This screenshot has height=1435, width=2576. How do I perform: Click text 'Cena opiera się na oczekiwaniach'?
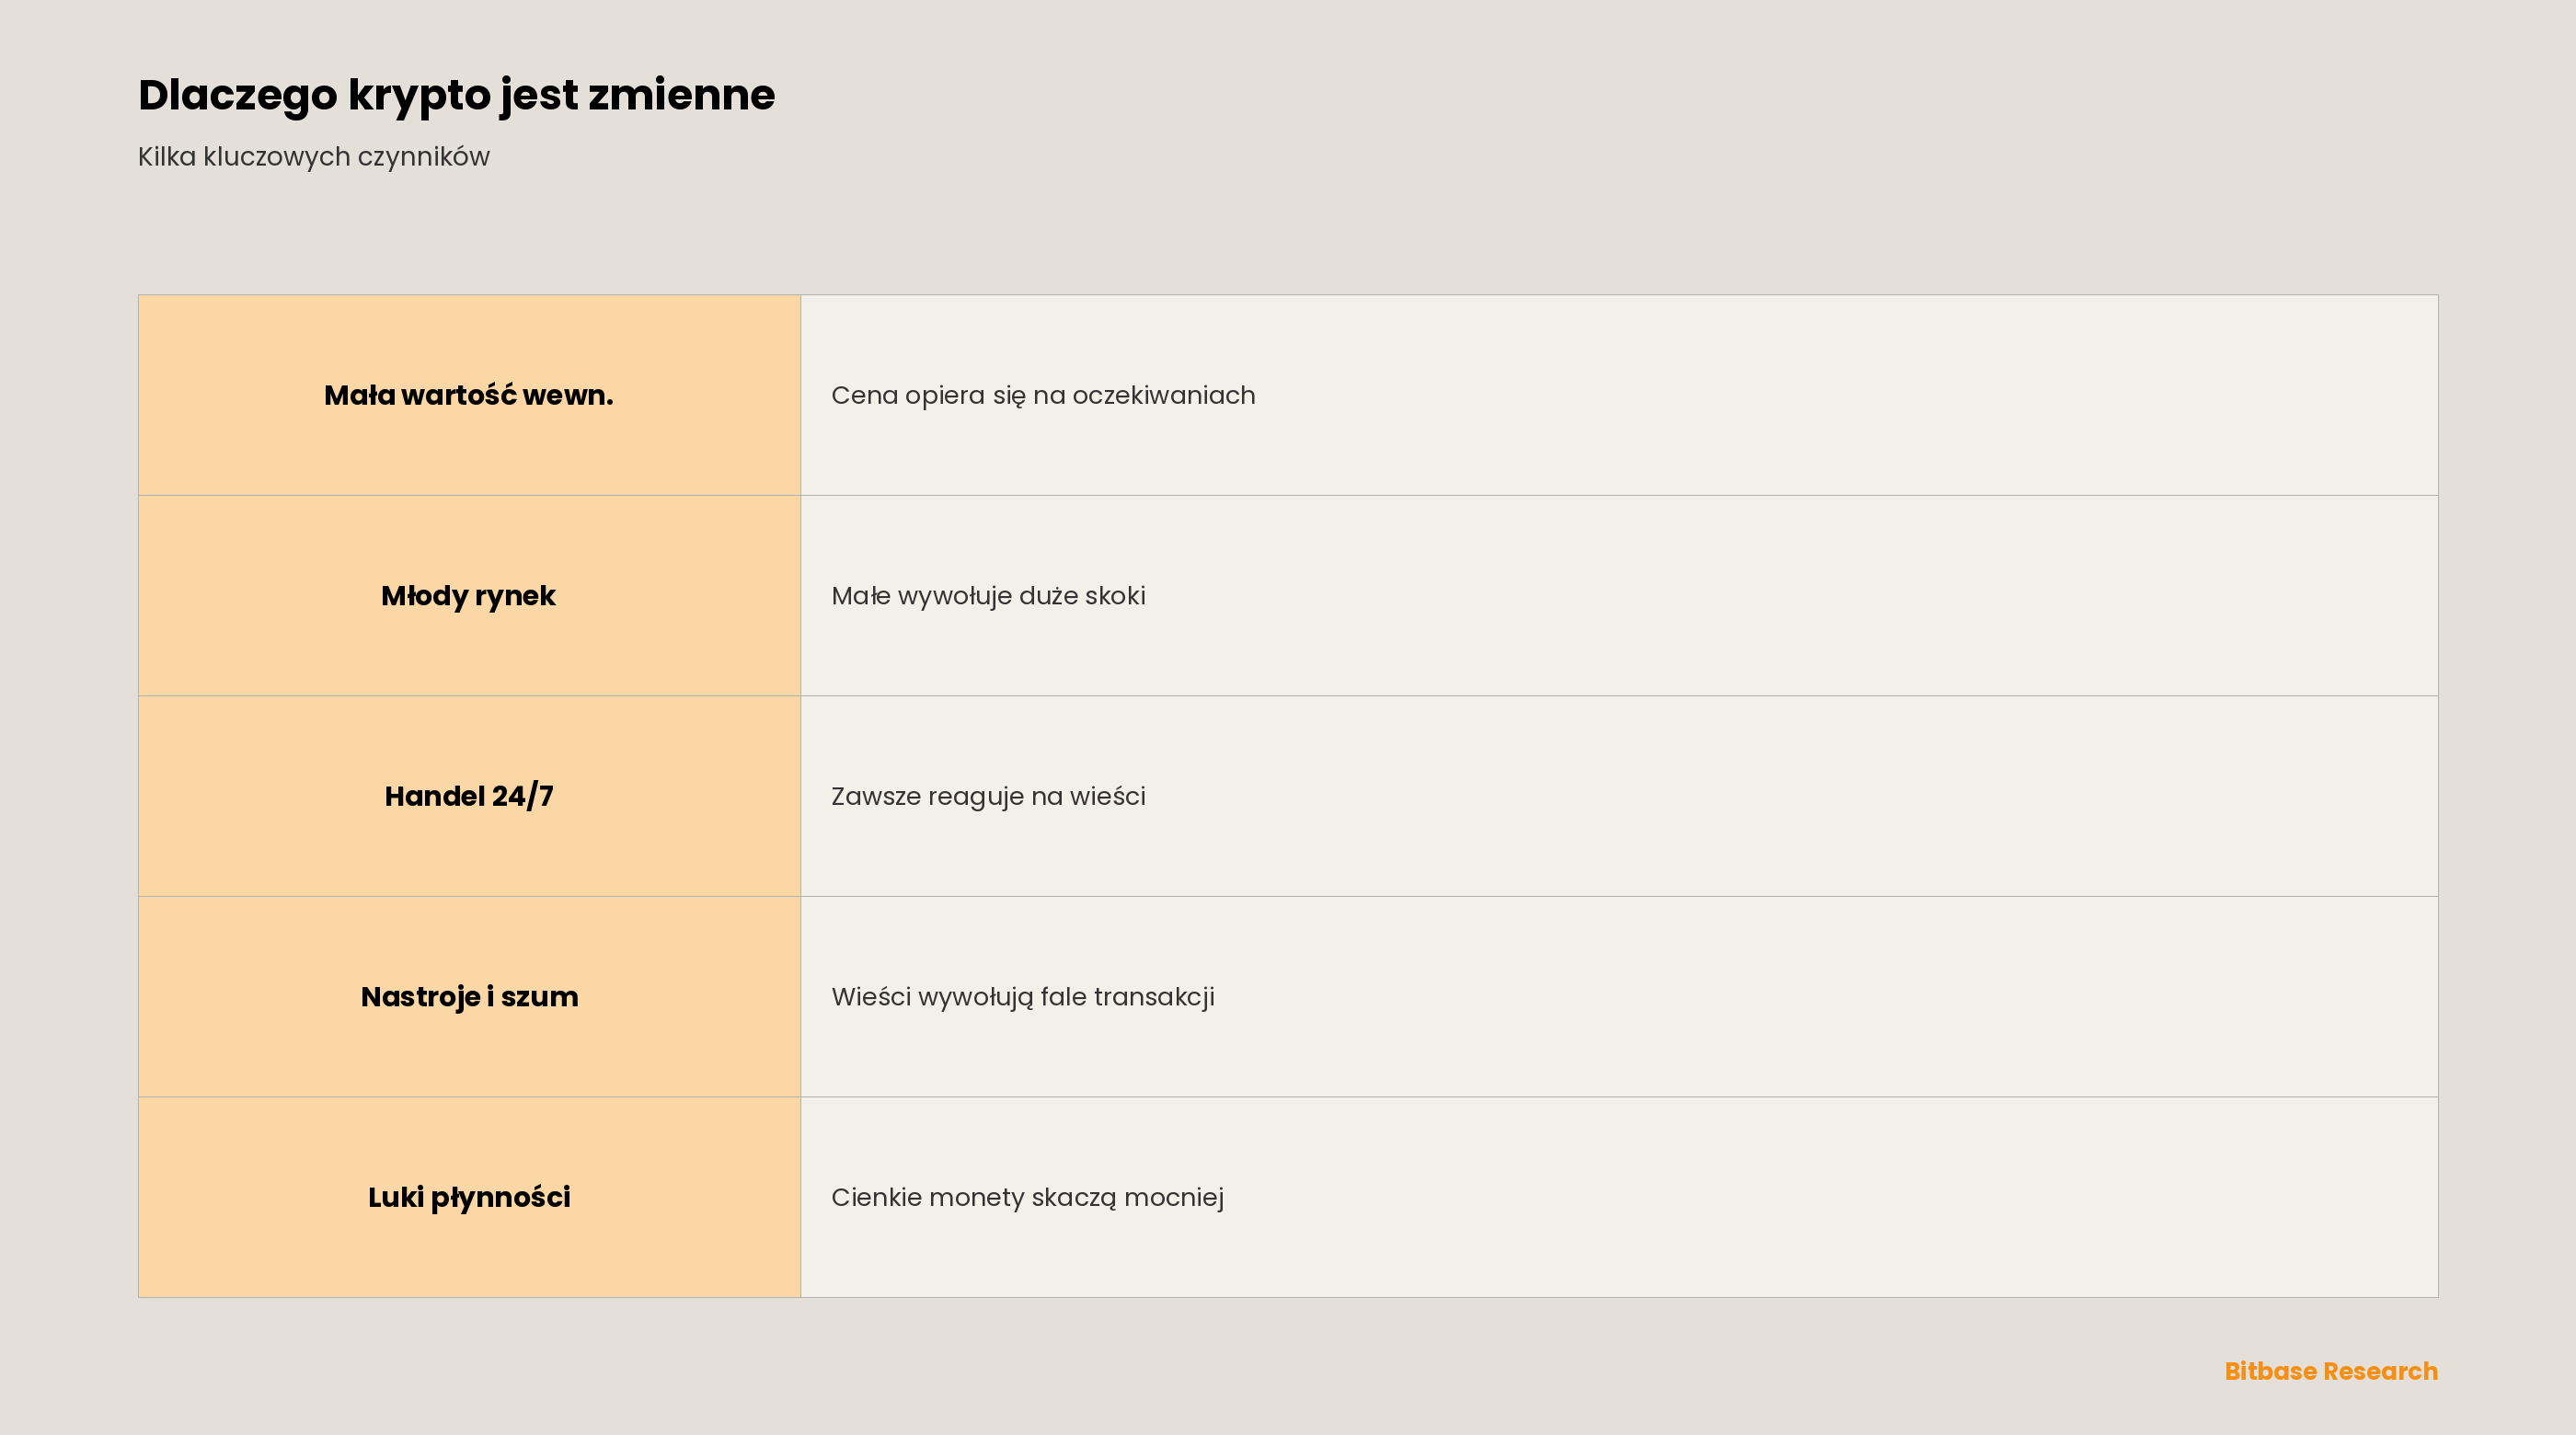[x=1043, y=396]
